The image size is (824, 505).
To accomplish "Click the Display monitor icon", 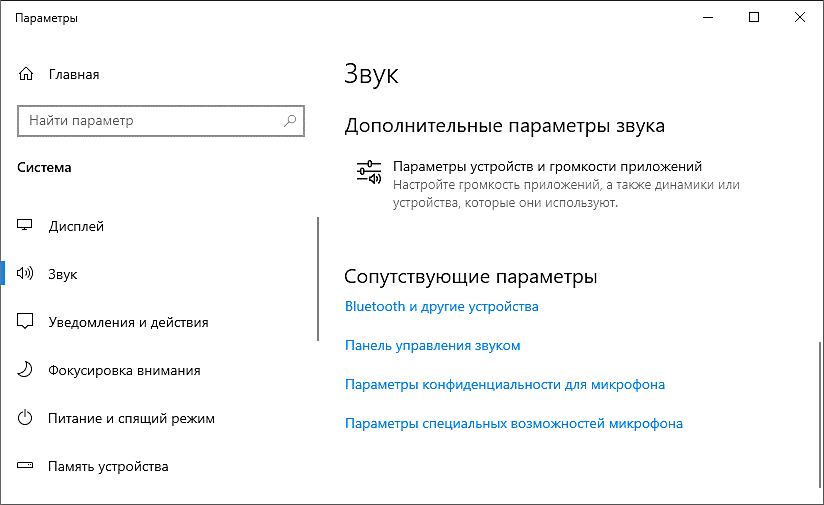I will click(26, 226).
